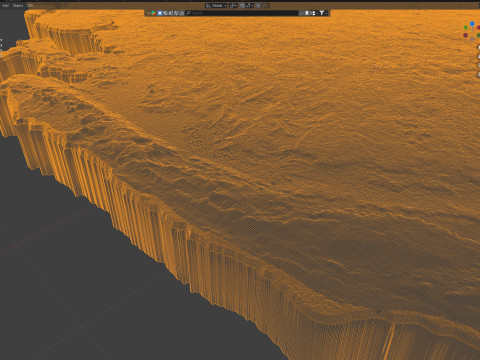480x360 pixels.
Task: Click the light green Y axis gizmo circle
Action: [466, 28]
